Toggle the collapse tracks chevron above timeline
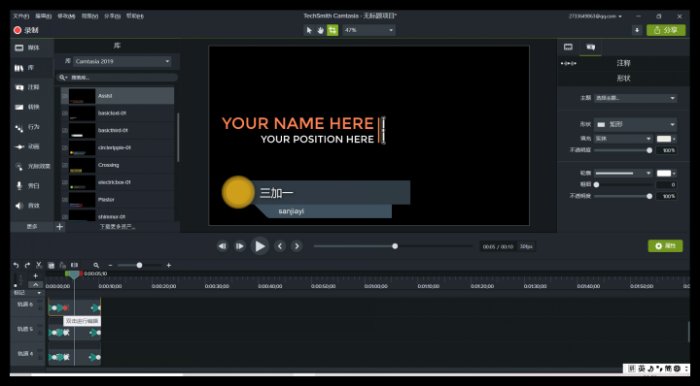The image size is (700, 386). click(x=36, y=285)
